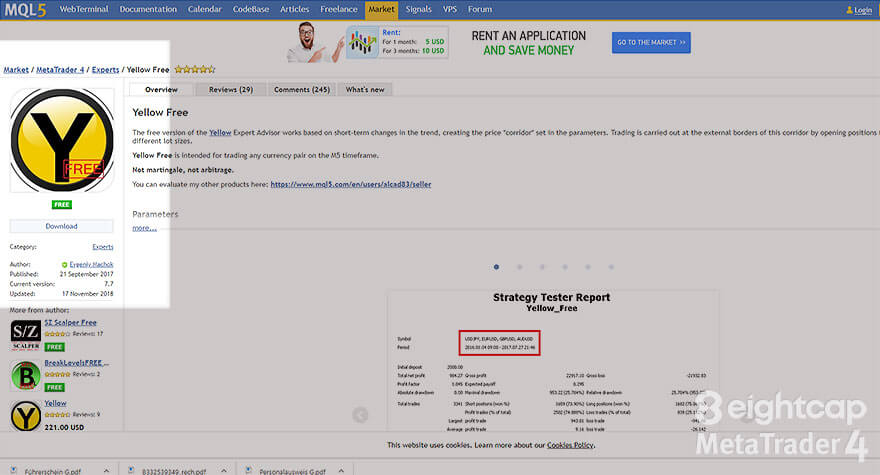Image resolution: width=880 pixels, height=475 pixels.
Task: Open the Experts category link
Action: point(103,247)
